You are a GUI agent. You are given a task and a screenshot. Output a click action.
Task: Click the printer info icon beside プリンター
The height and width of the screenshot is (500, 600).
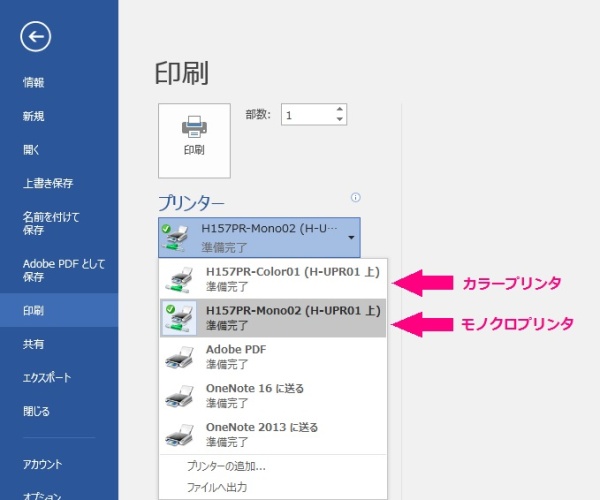(355, 197)
